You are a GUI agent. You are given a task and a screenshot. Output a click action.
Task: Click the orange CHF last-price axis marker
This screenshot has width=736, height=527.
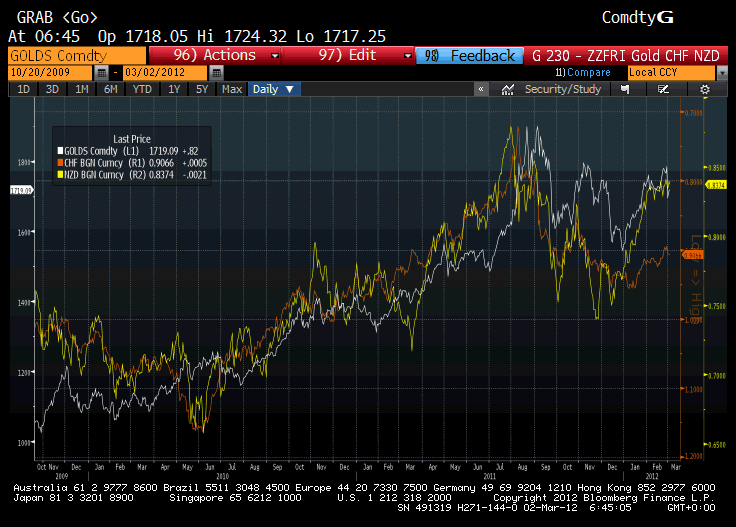pyautogui.click(x=692, y=255)
